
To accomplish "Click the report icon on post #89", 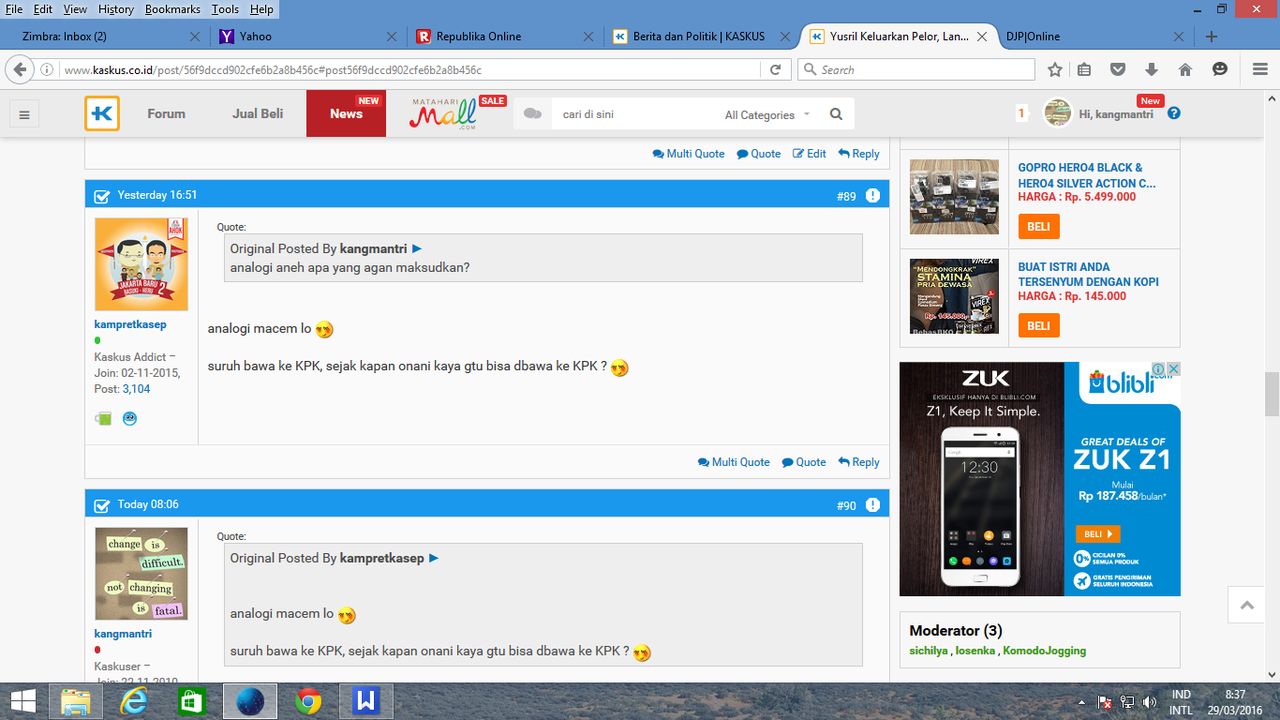I will point(873,195).
